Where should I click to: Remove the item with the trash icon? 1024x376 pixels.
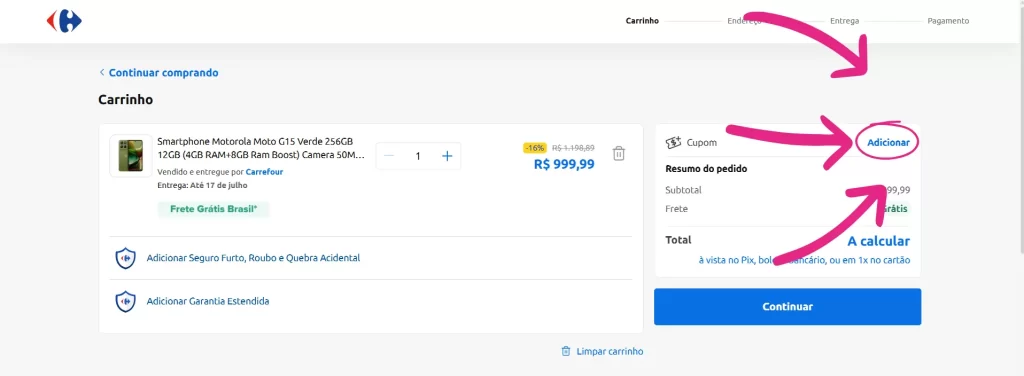point(618,153)
